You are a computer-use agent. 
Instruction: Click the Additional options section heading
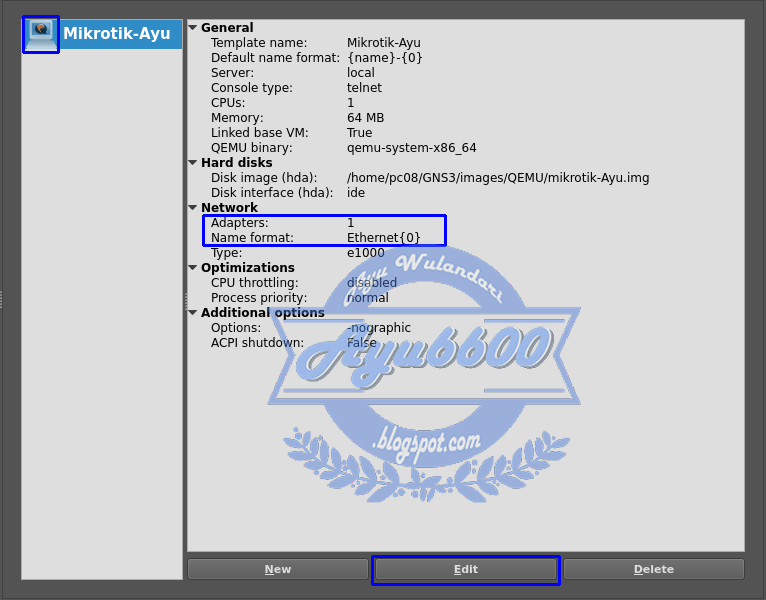263,313
